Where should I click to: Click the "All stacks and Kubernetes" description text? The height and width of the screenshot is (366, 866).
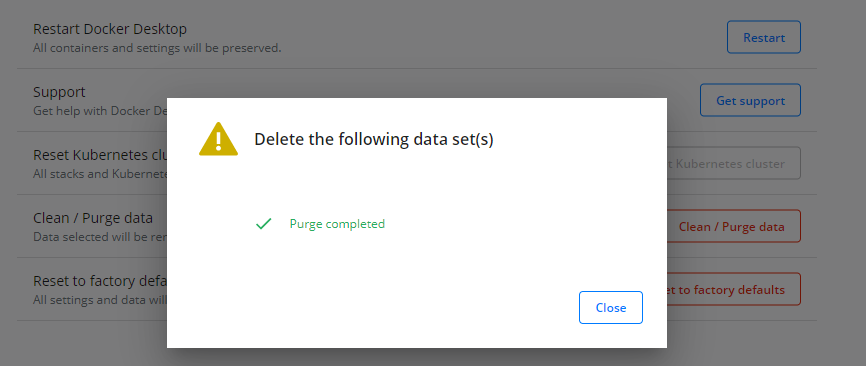(100, 174)
